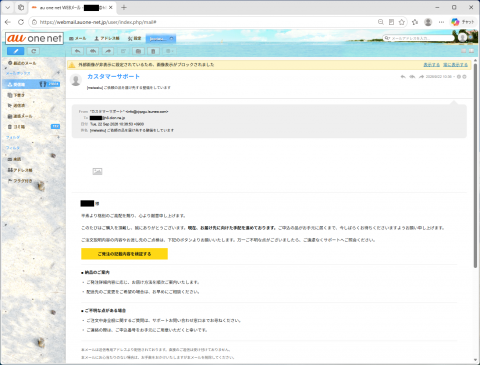The height and width of the screenshot is (365, 480).
Task: Click the refresh mail button beside compose
Action: pos(33,51)
